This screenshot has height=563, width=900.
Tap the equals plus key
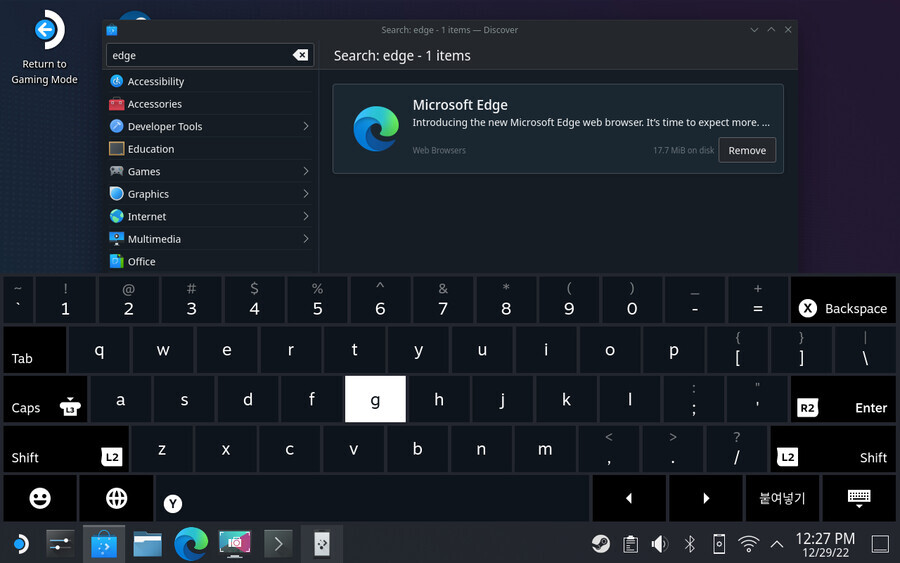(758, 300)
